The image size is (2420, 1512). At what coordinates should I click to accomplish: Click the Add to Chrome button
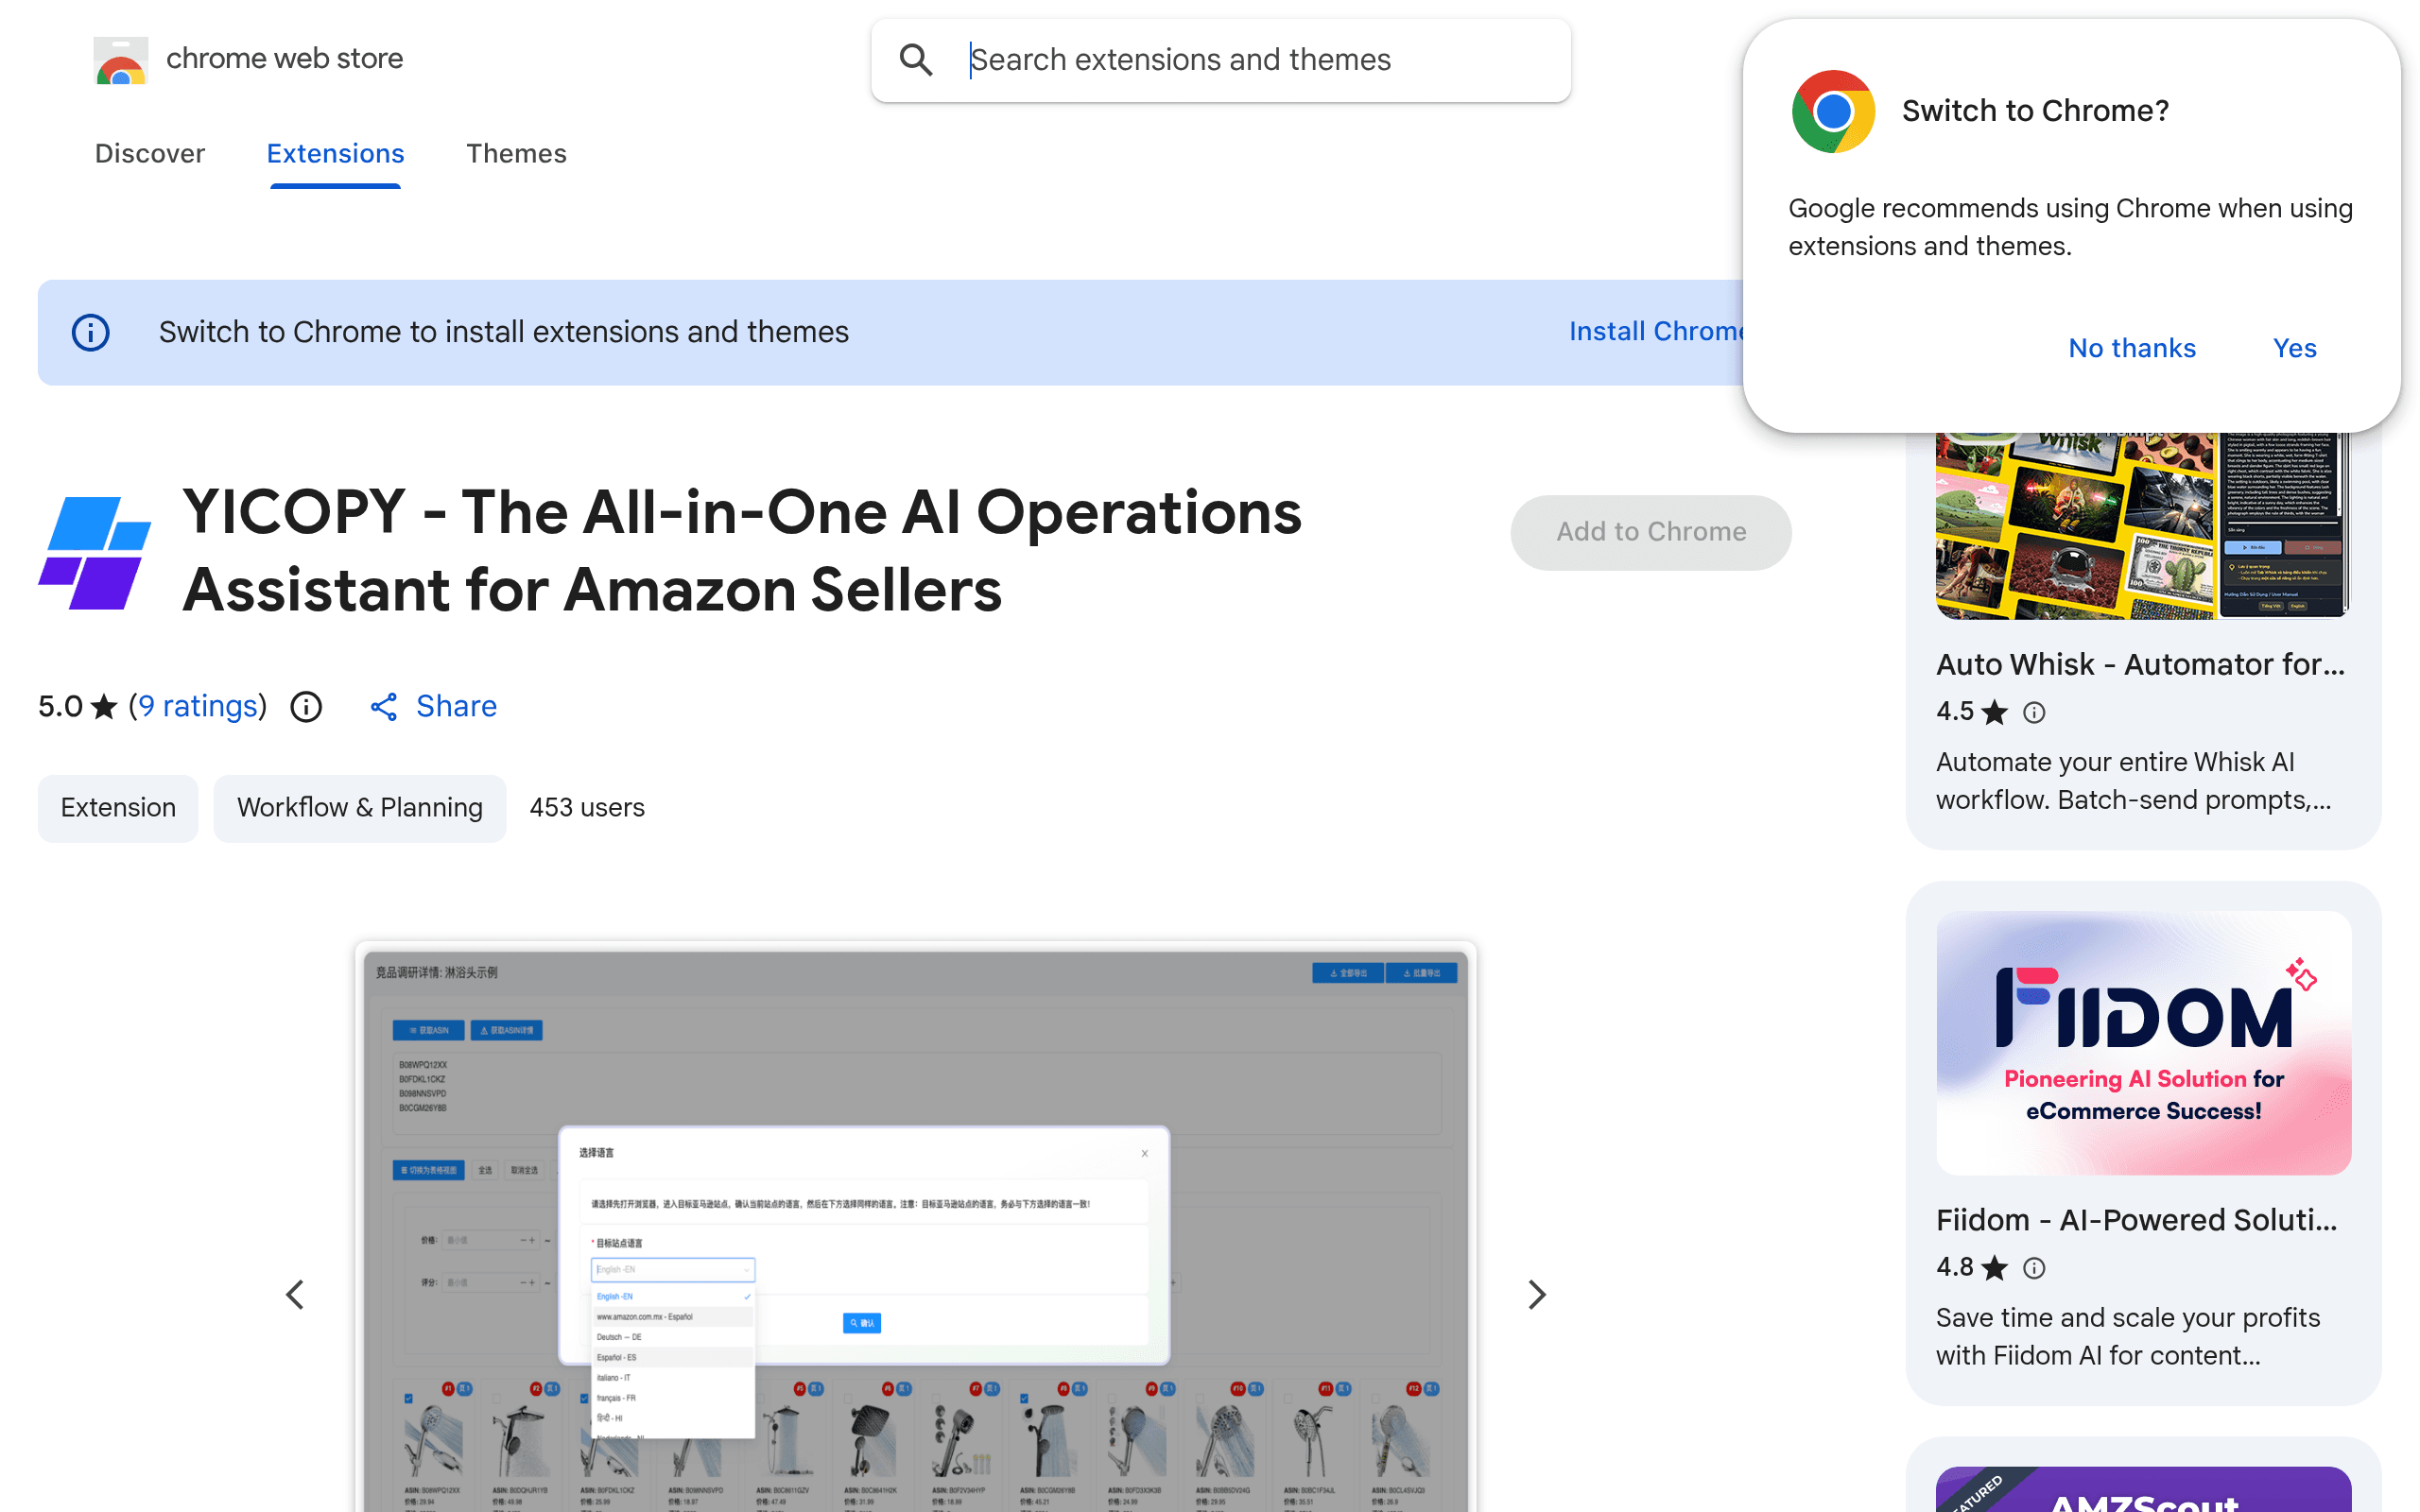point(1651,532)
